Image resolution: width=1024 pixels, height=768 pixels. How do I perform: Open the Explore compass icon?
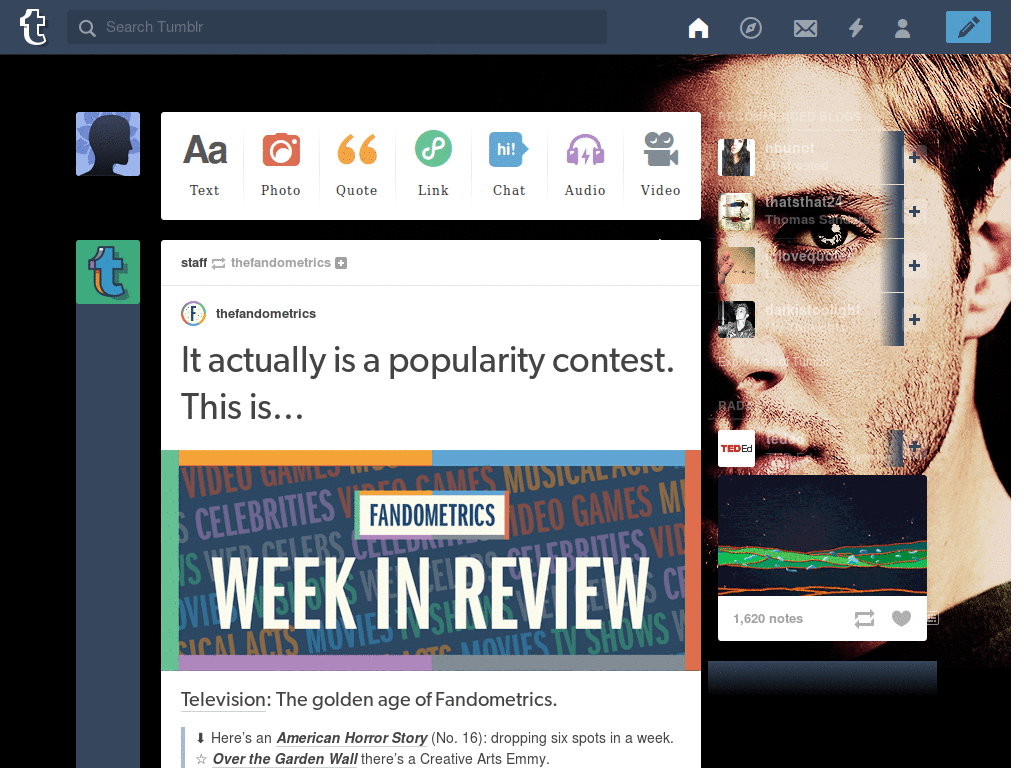coord(750,28)
